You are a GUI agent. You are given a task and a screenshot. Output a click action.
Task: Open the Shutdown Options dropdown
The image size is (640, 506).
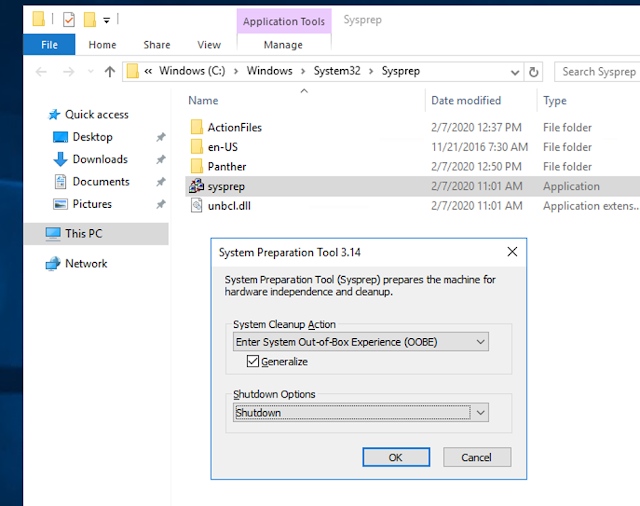point(361,413)
